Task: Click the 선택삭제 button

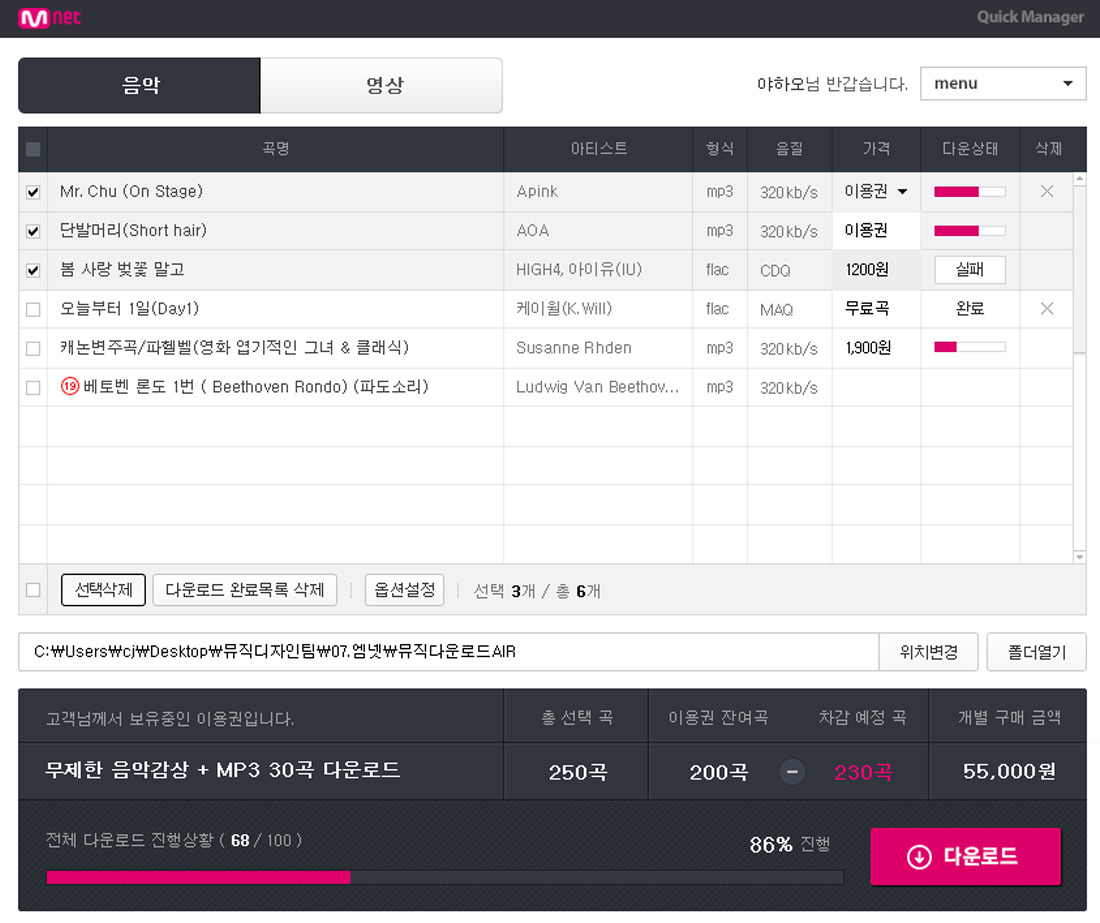Action: pos(103,590)
